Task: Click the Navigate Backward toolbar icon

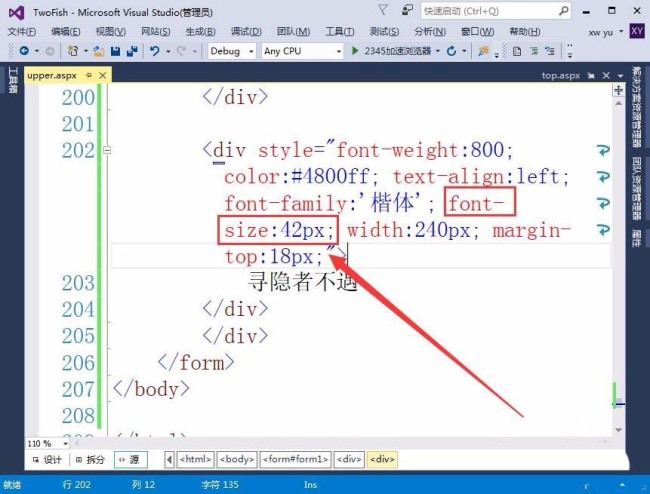Action: tap(24, 51)
